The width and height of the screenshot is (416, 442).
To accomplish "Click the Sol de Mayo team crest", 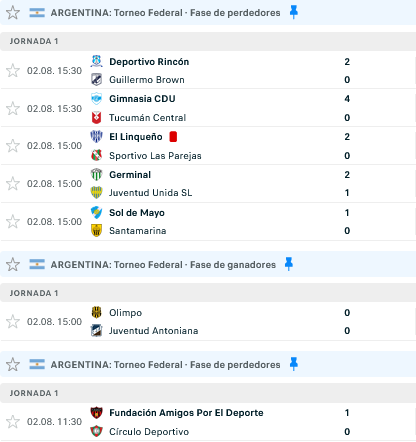I will click(96, 212).
